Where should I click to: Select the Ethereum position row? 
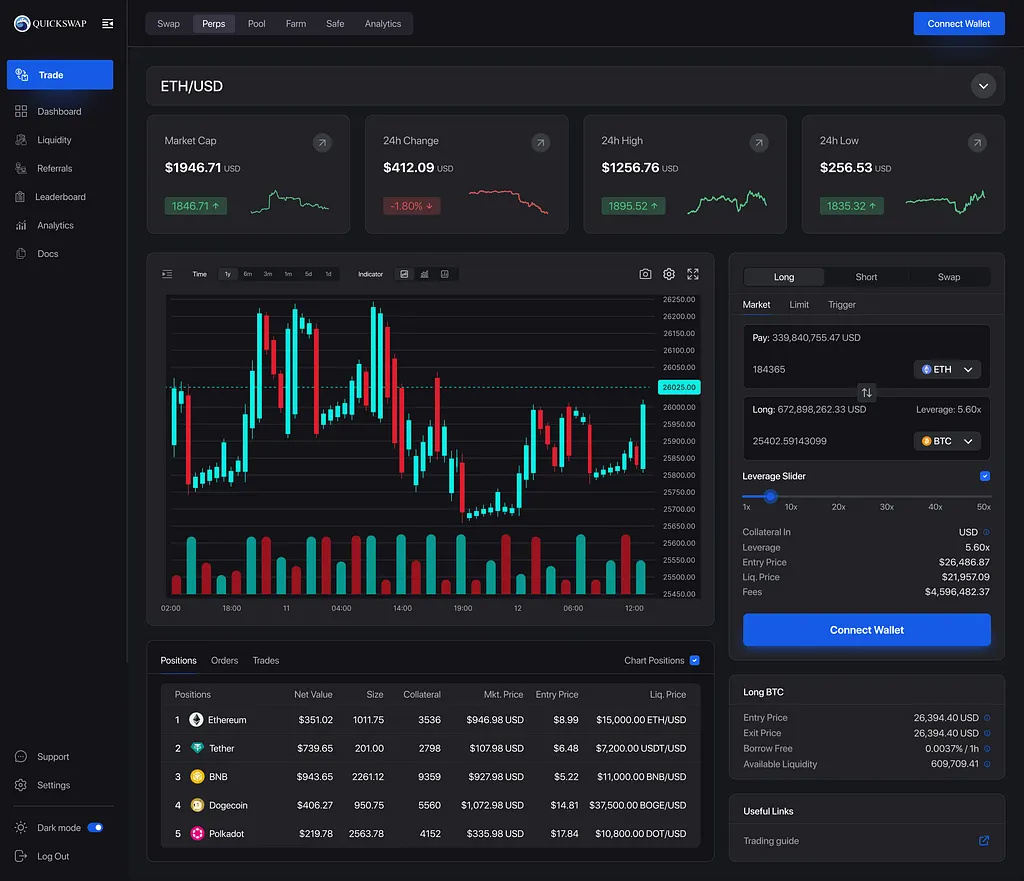click(430, 720)
